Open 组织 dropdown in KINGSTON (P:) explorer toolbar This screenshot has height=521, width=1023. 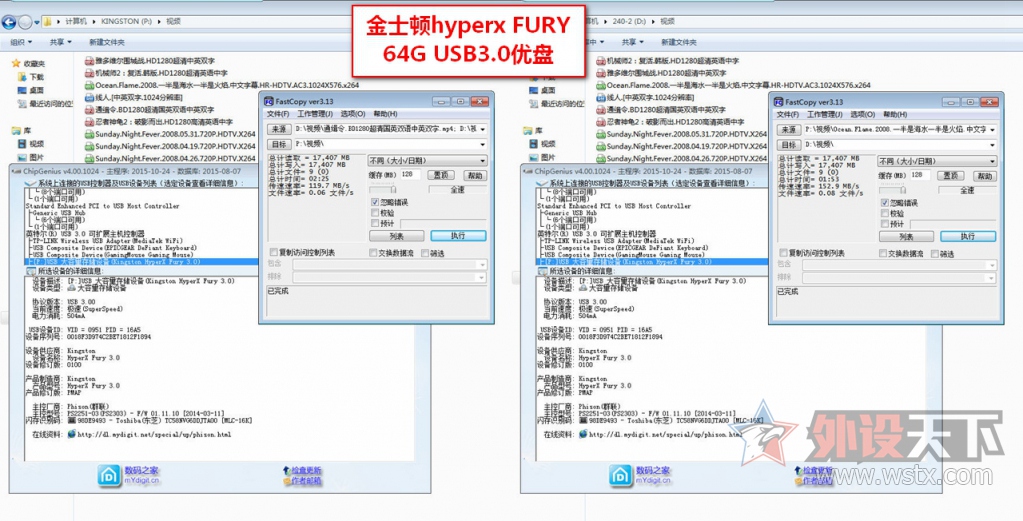(x=21, y=42)
